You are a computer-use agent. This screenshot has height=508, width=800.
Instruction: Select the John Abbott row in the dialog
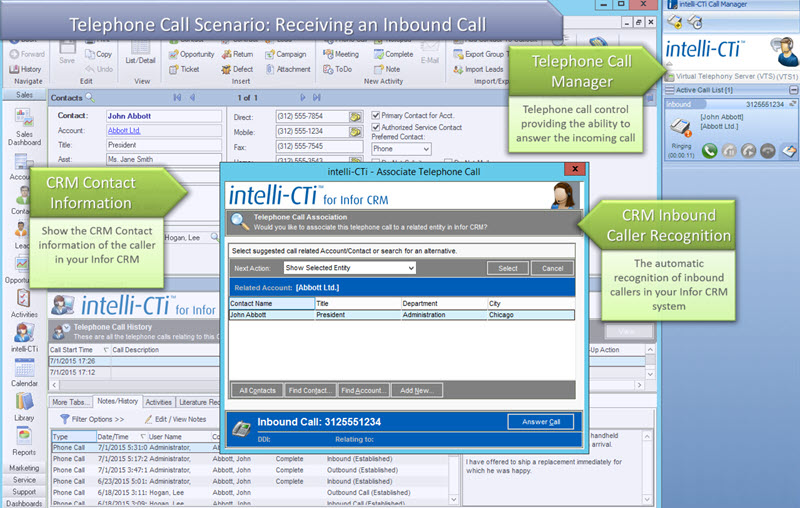[402, 315]
